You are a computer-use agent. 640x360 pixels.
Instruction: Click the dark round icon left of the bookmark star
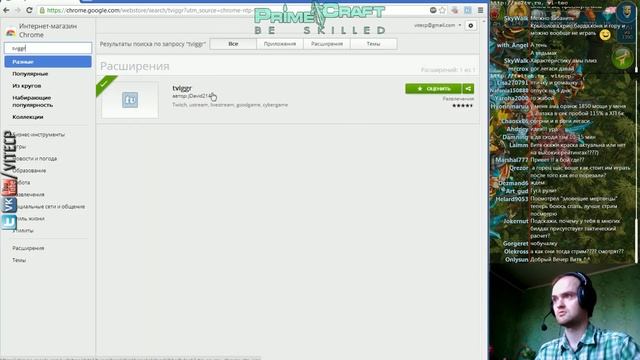tap(433, 10)
